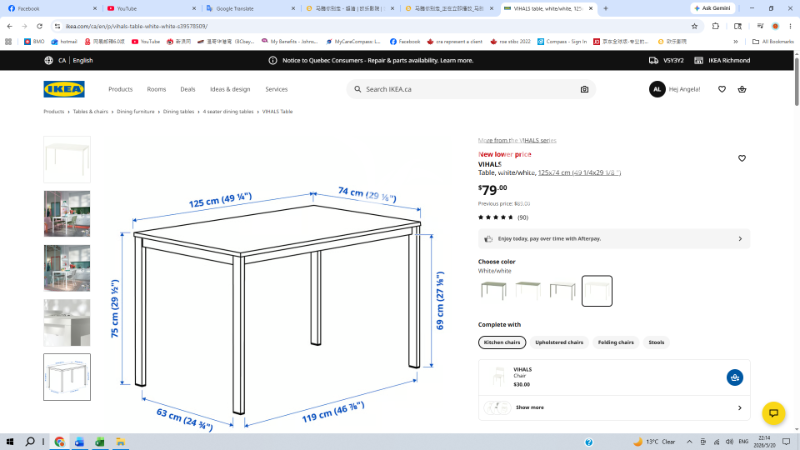Open All Bookmarks folder
Screen dimensions: 800x450
[773, 41]
